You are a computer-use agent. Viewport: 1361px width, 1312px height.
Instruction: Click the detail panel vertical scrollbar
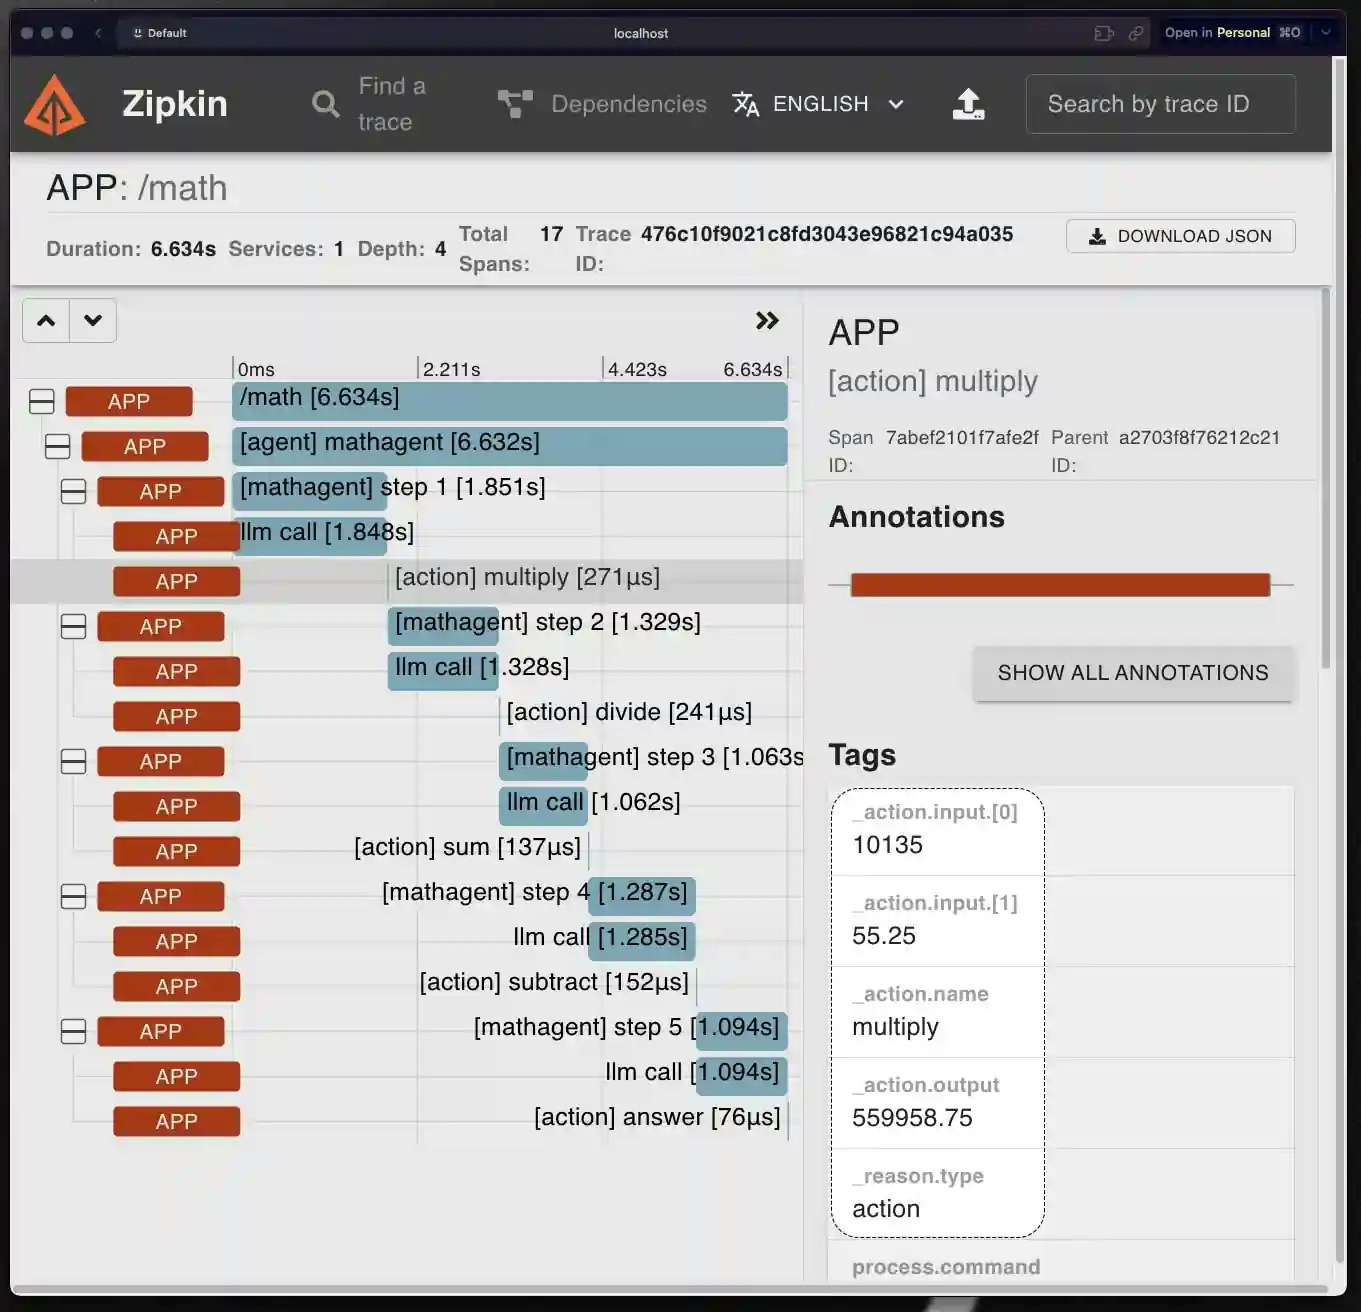[1326, 480]
